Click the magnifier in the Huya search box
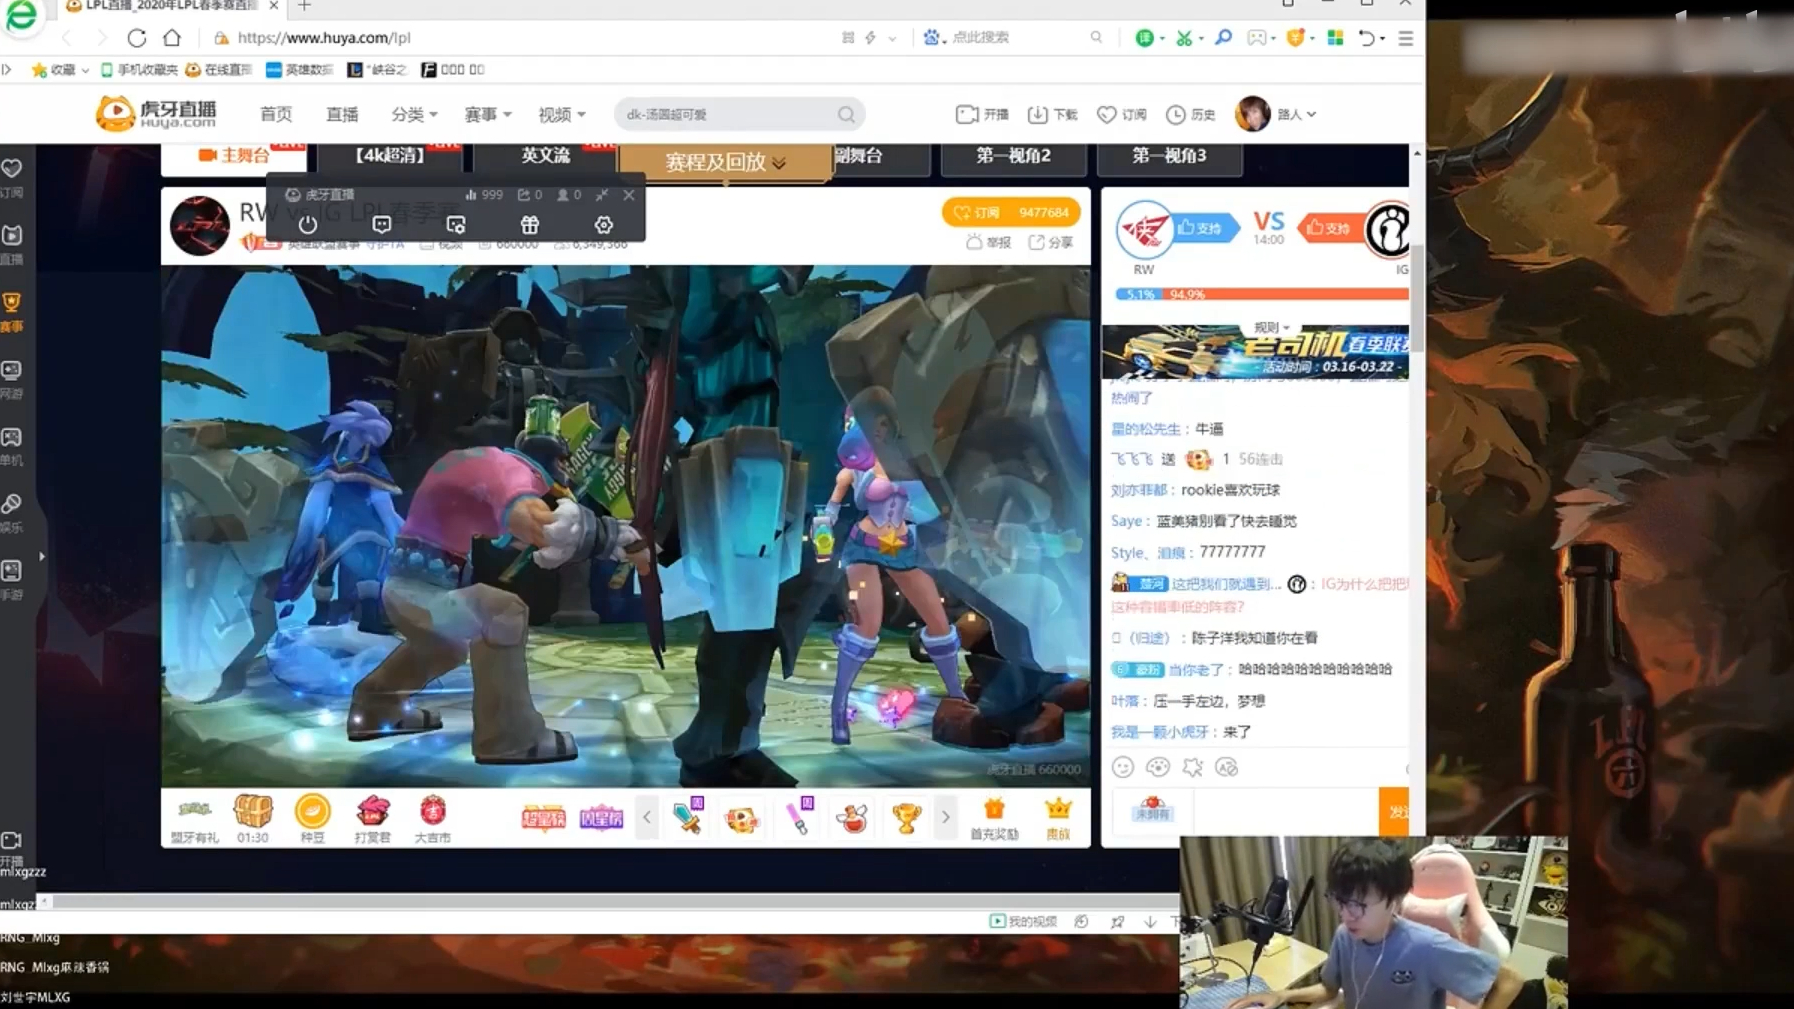The height and width of the screenshot is (1009, 1794). pos(846,115)
